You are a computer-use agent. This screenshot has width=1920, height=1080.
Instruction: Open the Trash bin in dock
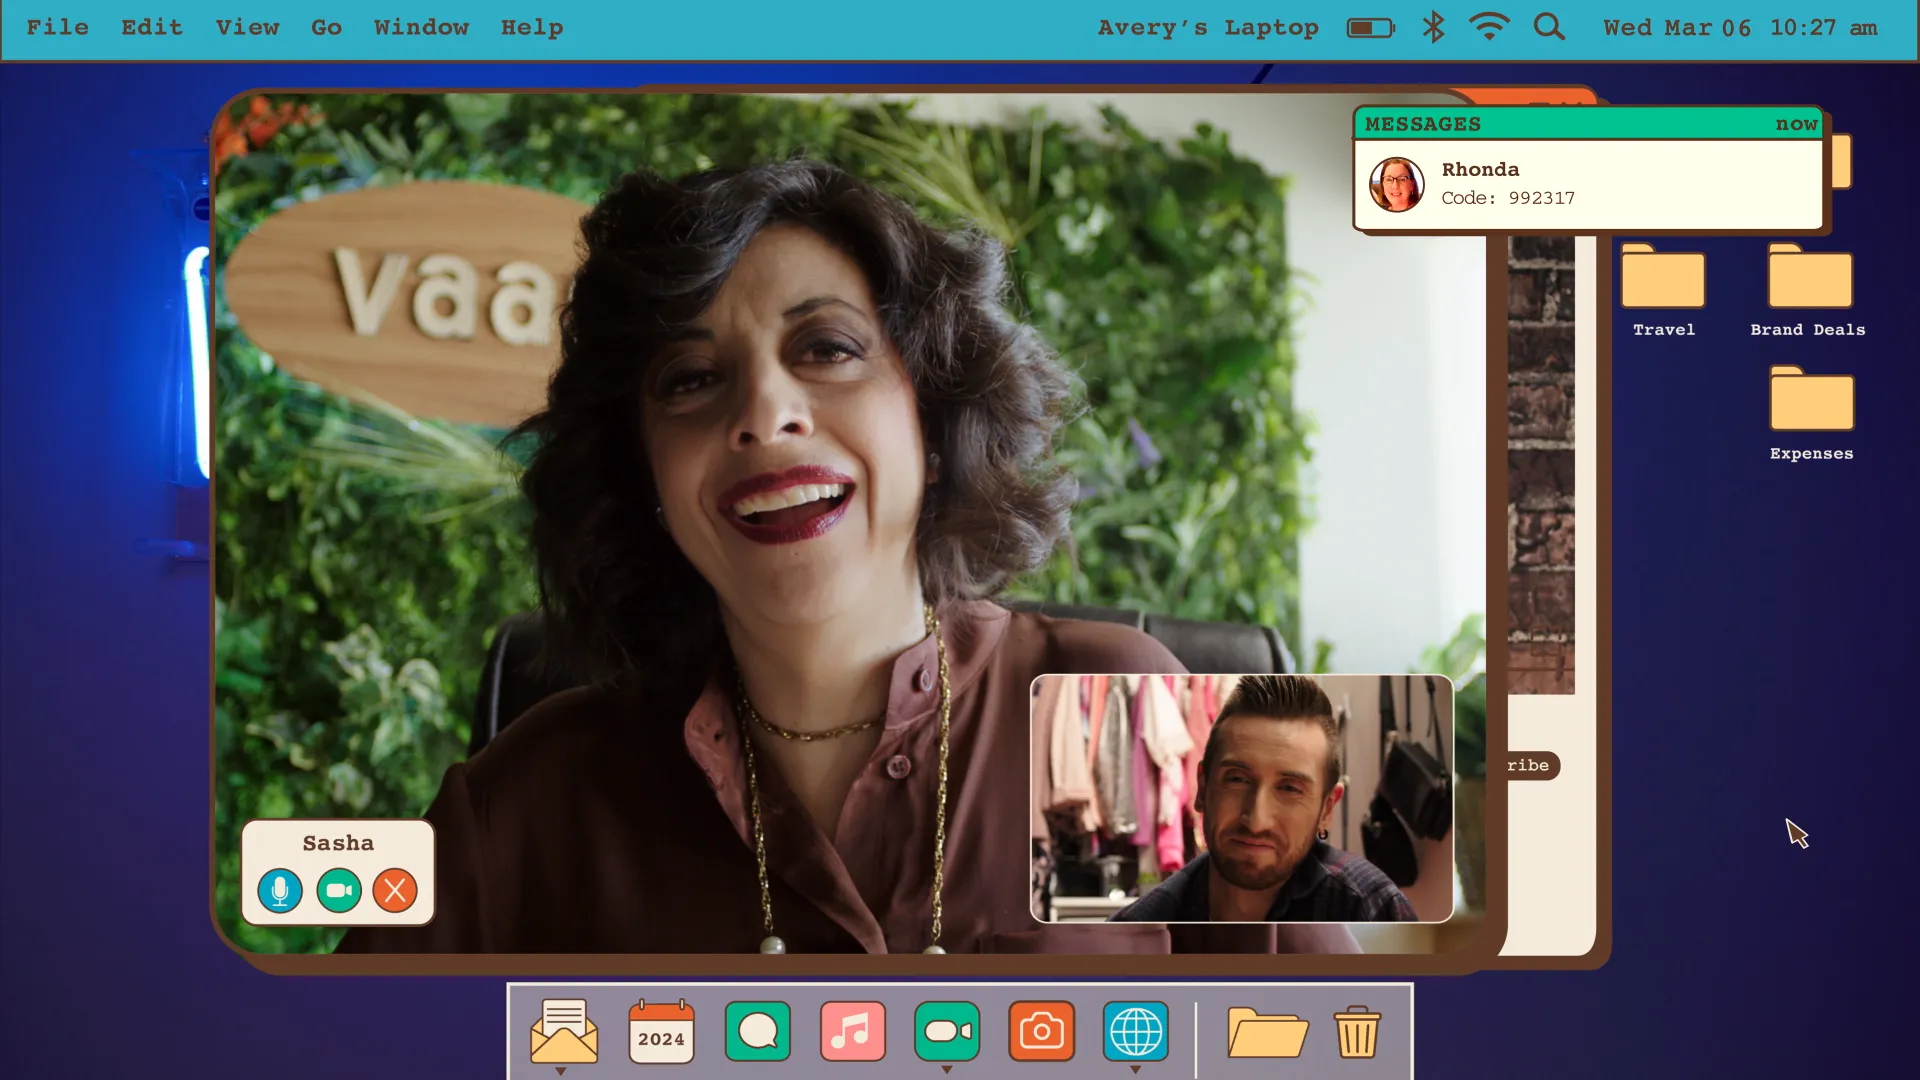click(1357, 1032)
